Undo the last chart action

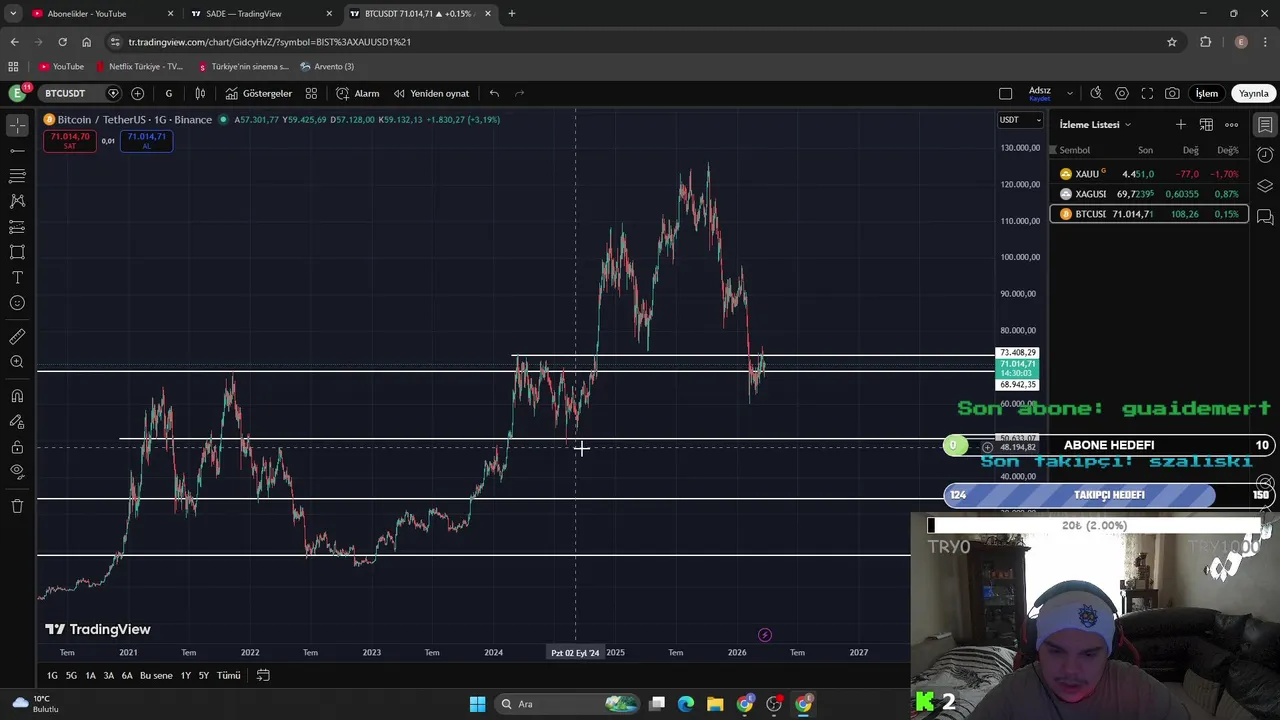494,93
